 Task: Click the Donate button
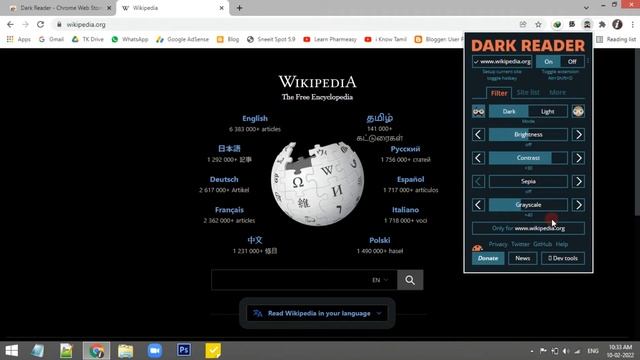pyautogui.click(x=488, y=258)
